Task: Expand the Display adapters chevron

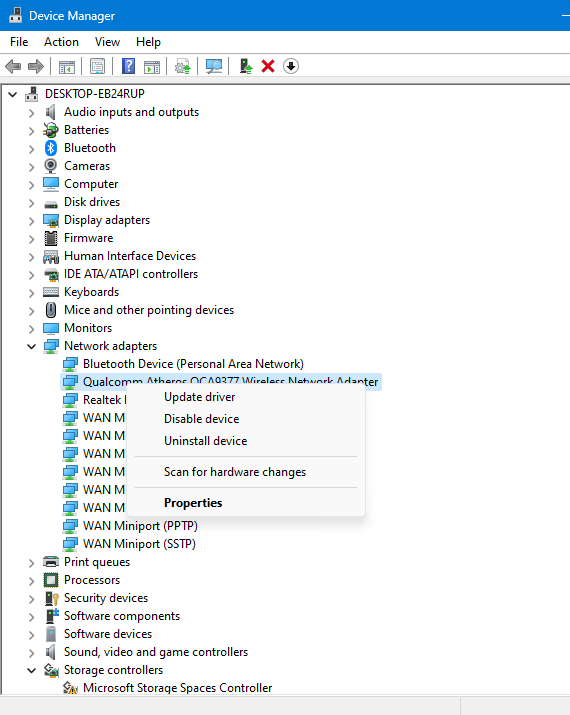Action: (31, 221)
